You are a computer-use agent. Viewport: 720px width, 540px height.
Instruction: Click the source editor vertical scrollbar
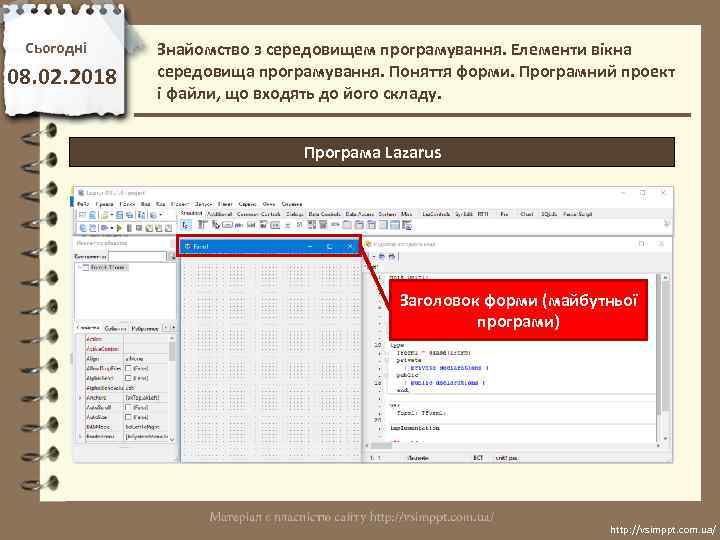click(665, 357)
